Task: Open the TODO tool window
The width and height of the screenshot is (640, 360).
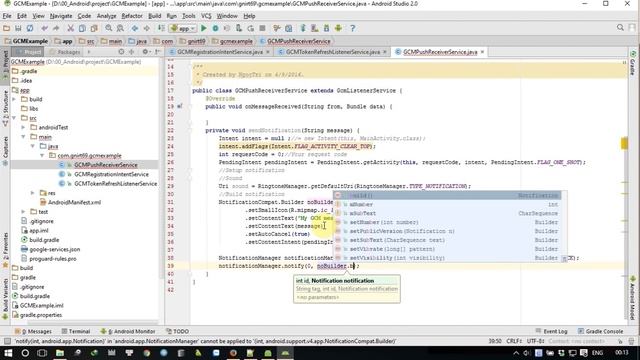Action: click(178, 331)
